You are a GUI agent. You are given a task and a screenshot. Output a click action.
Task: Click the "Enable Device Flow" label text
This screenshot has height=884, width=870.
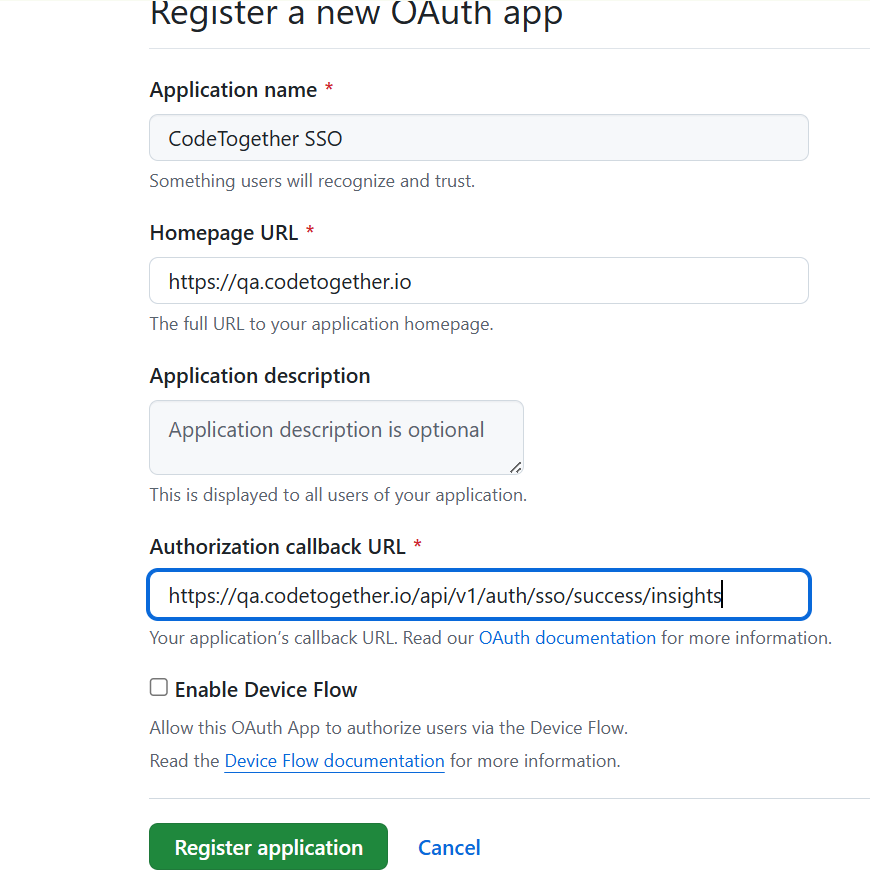click(x=266, y=690)
